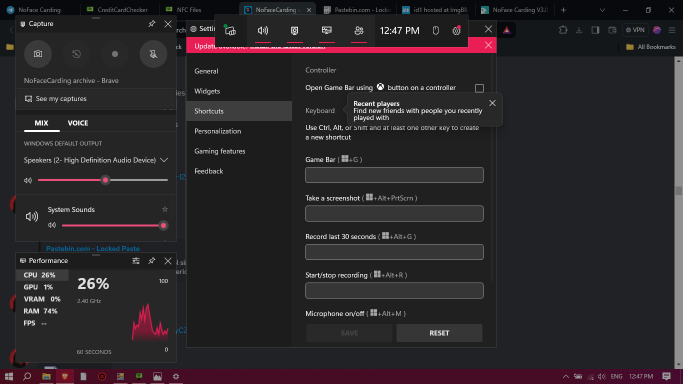Viewport: 683px width, 384px height.
Task: Click the Take a screenshot shortcut field
Action: point(394,213)
